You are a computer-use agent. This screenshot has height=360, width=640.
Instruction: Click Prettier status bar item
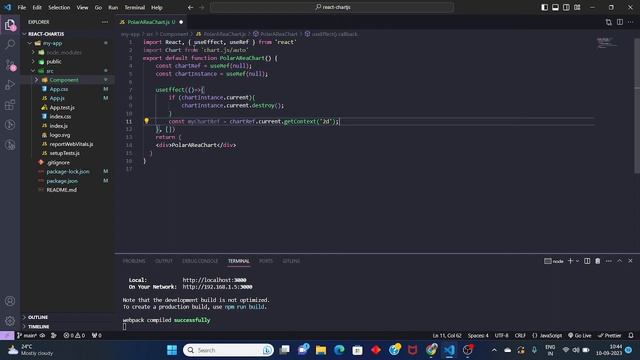point(609,336)
